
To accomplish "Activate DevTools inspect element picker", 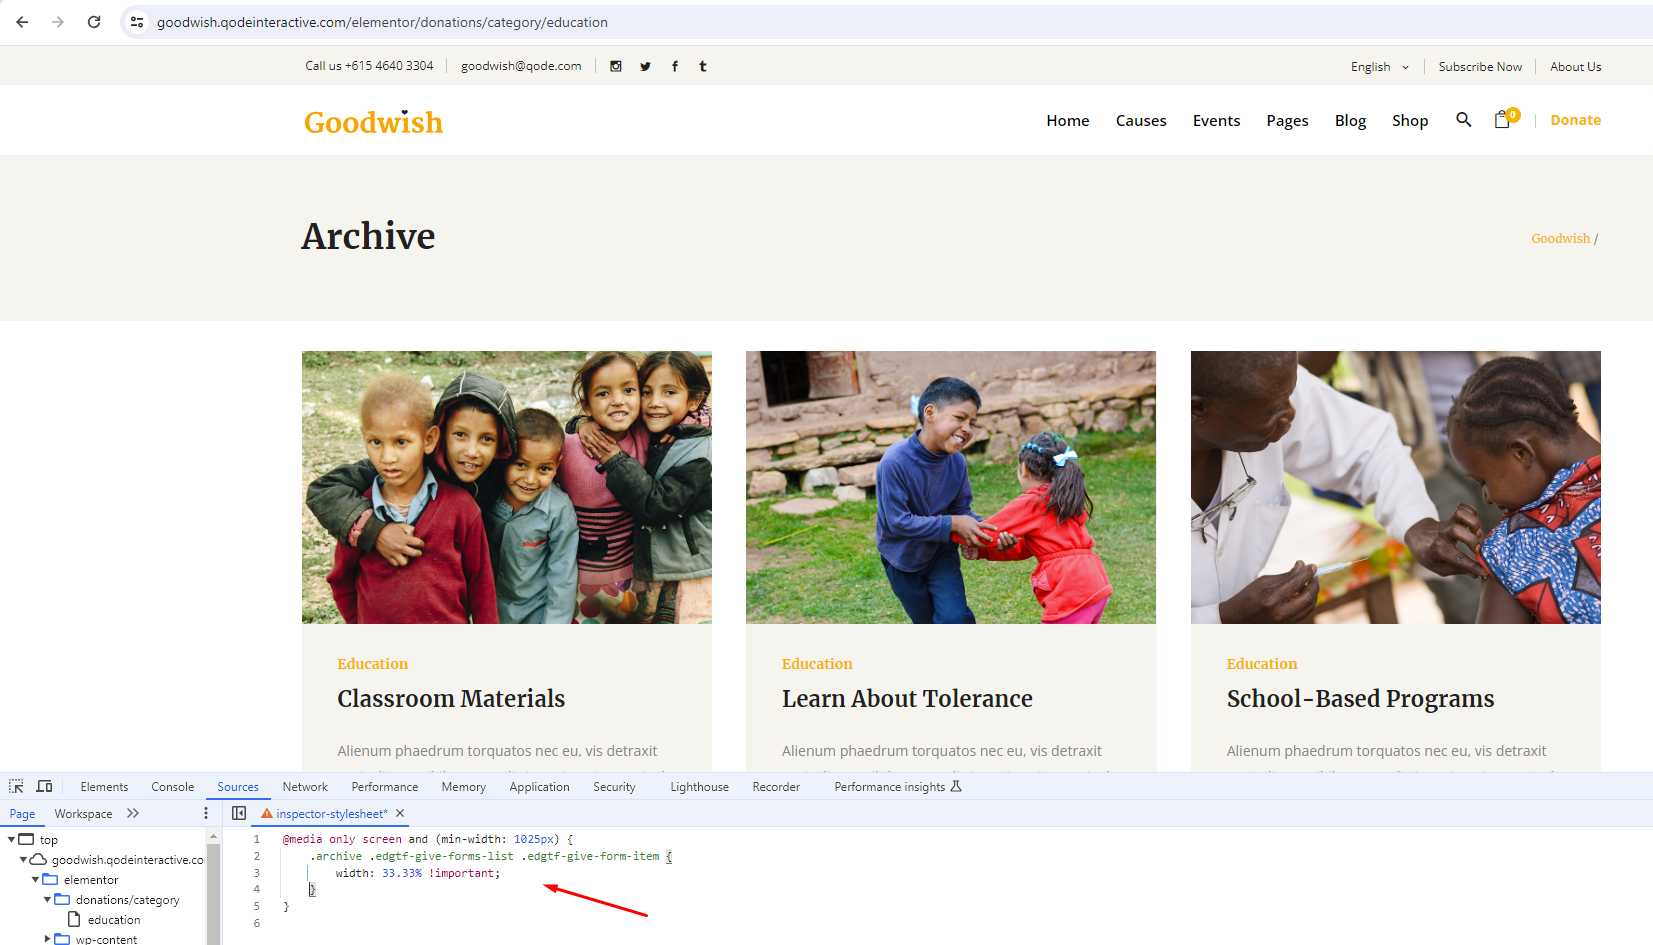I will 16,786.
